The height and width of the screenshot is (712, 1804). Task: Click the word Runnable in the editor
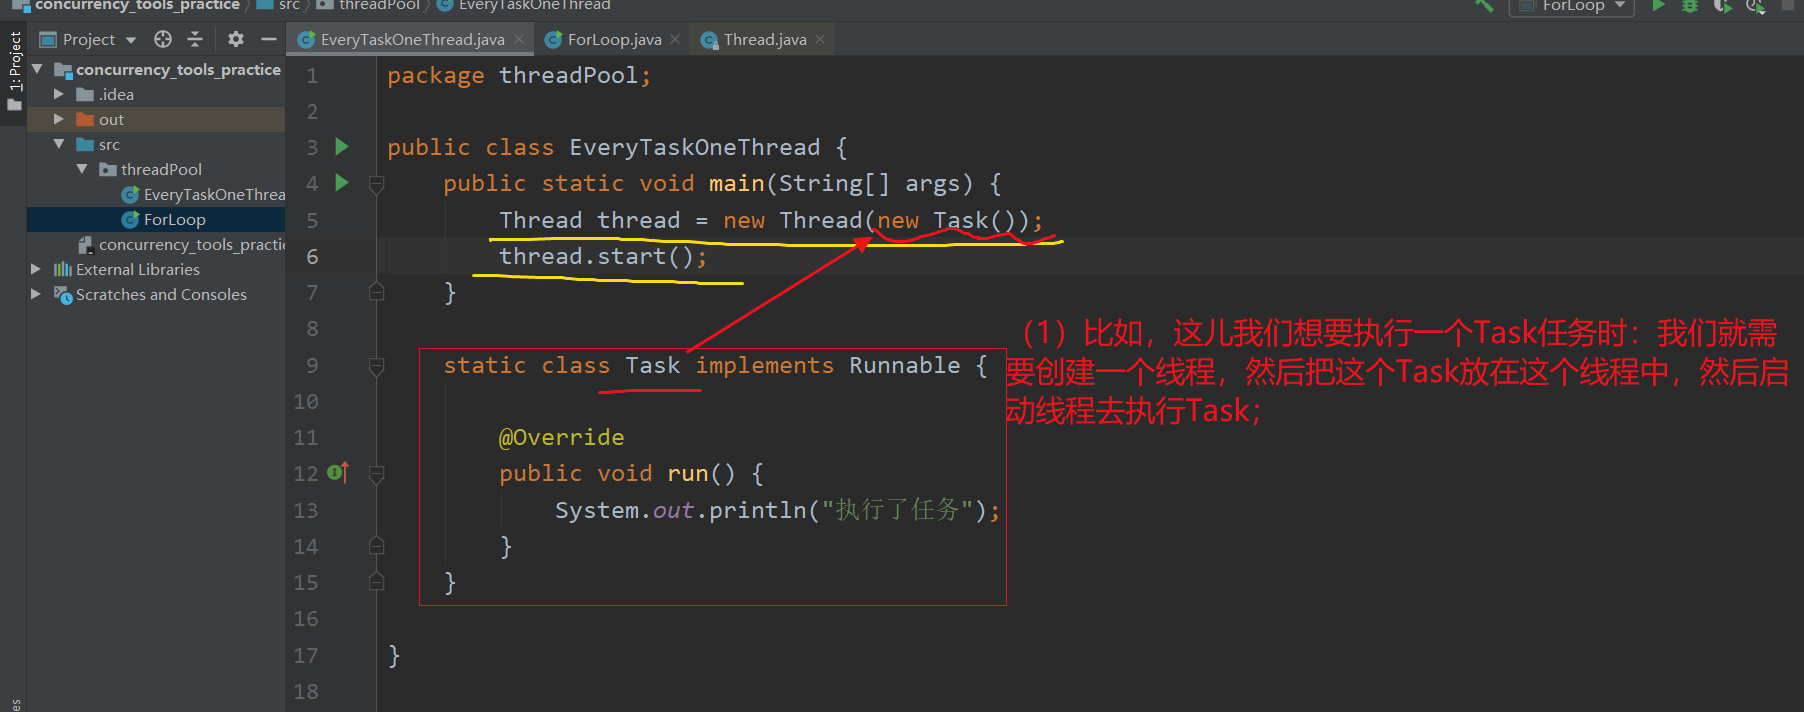[x=904, y=365]
